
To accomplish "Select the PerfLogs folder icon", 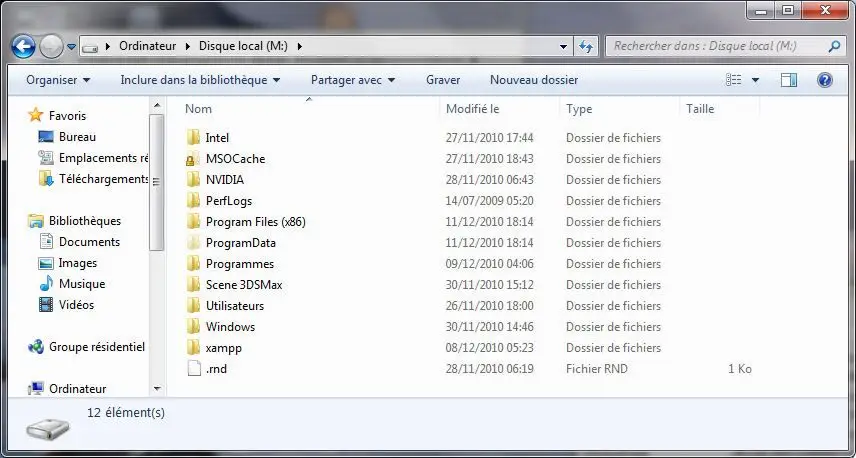I will (x=193, y=201).
